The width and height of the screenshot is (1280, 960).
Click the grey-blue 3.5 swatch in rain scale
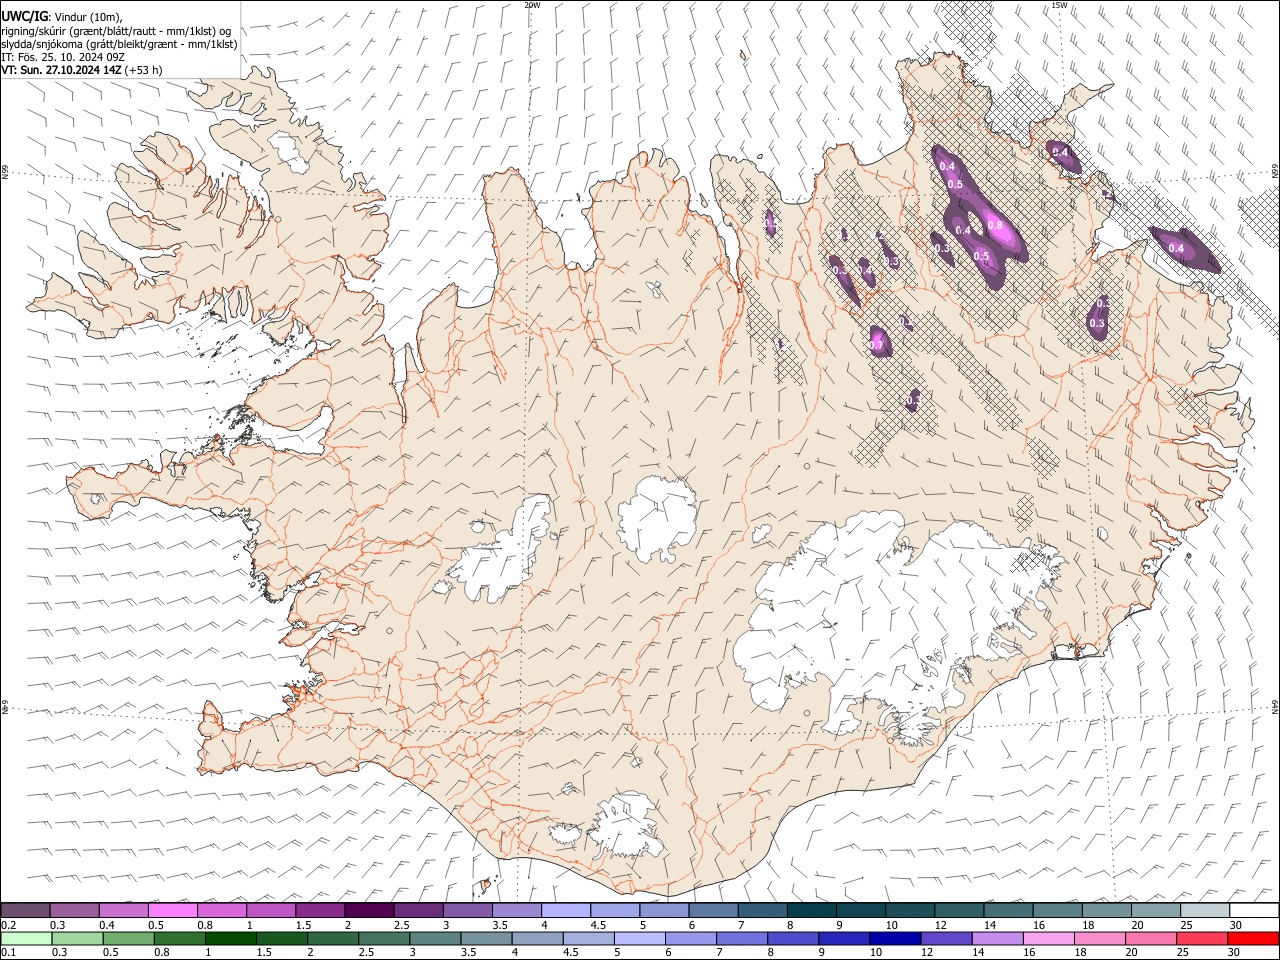pos(486,938)
